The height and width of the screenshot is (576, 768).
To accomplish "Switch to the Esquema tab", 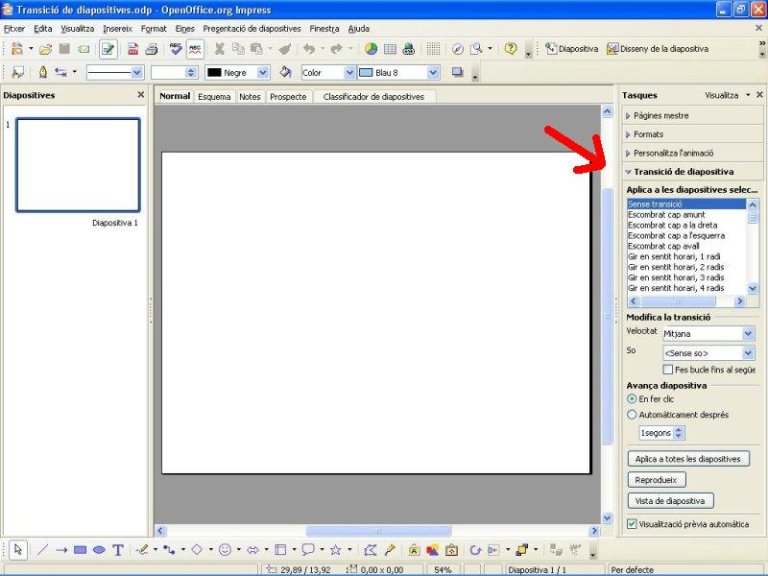I will click(214, 97).
